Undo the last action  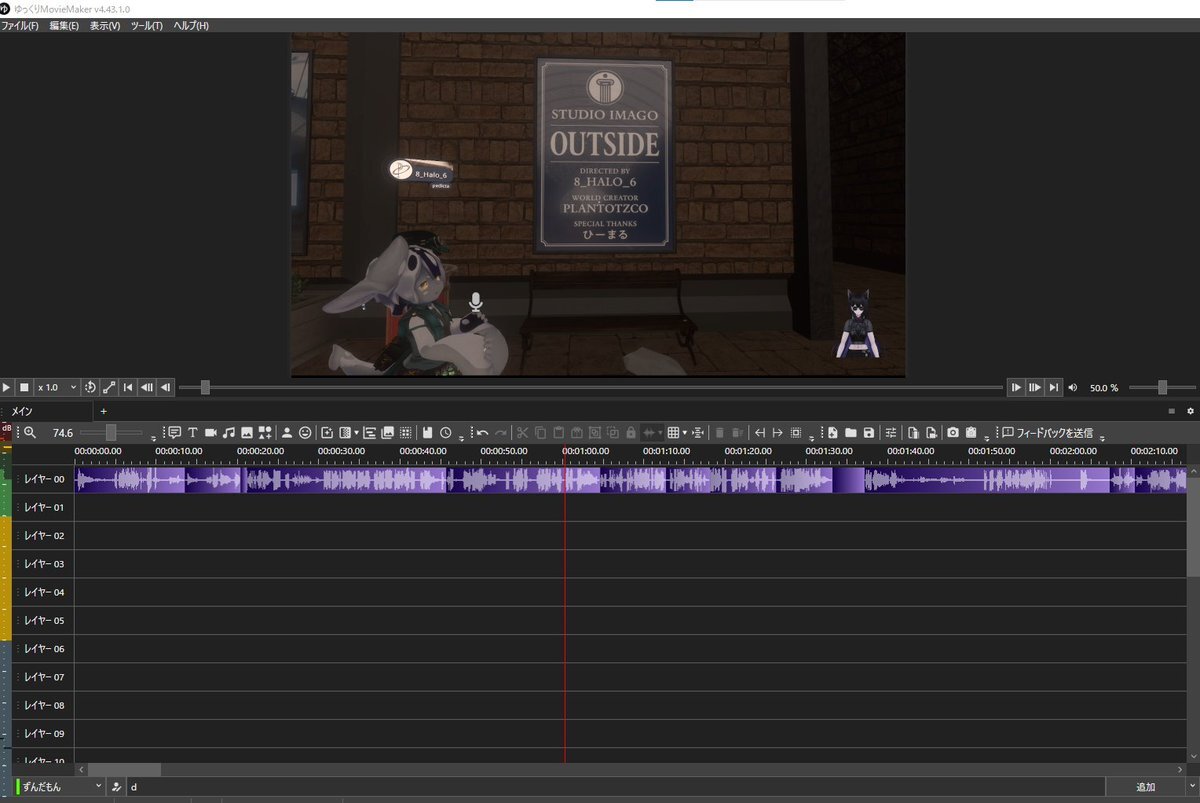pyautogui.click(x=482, y=432)
